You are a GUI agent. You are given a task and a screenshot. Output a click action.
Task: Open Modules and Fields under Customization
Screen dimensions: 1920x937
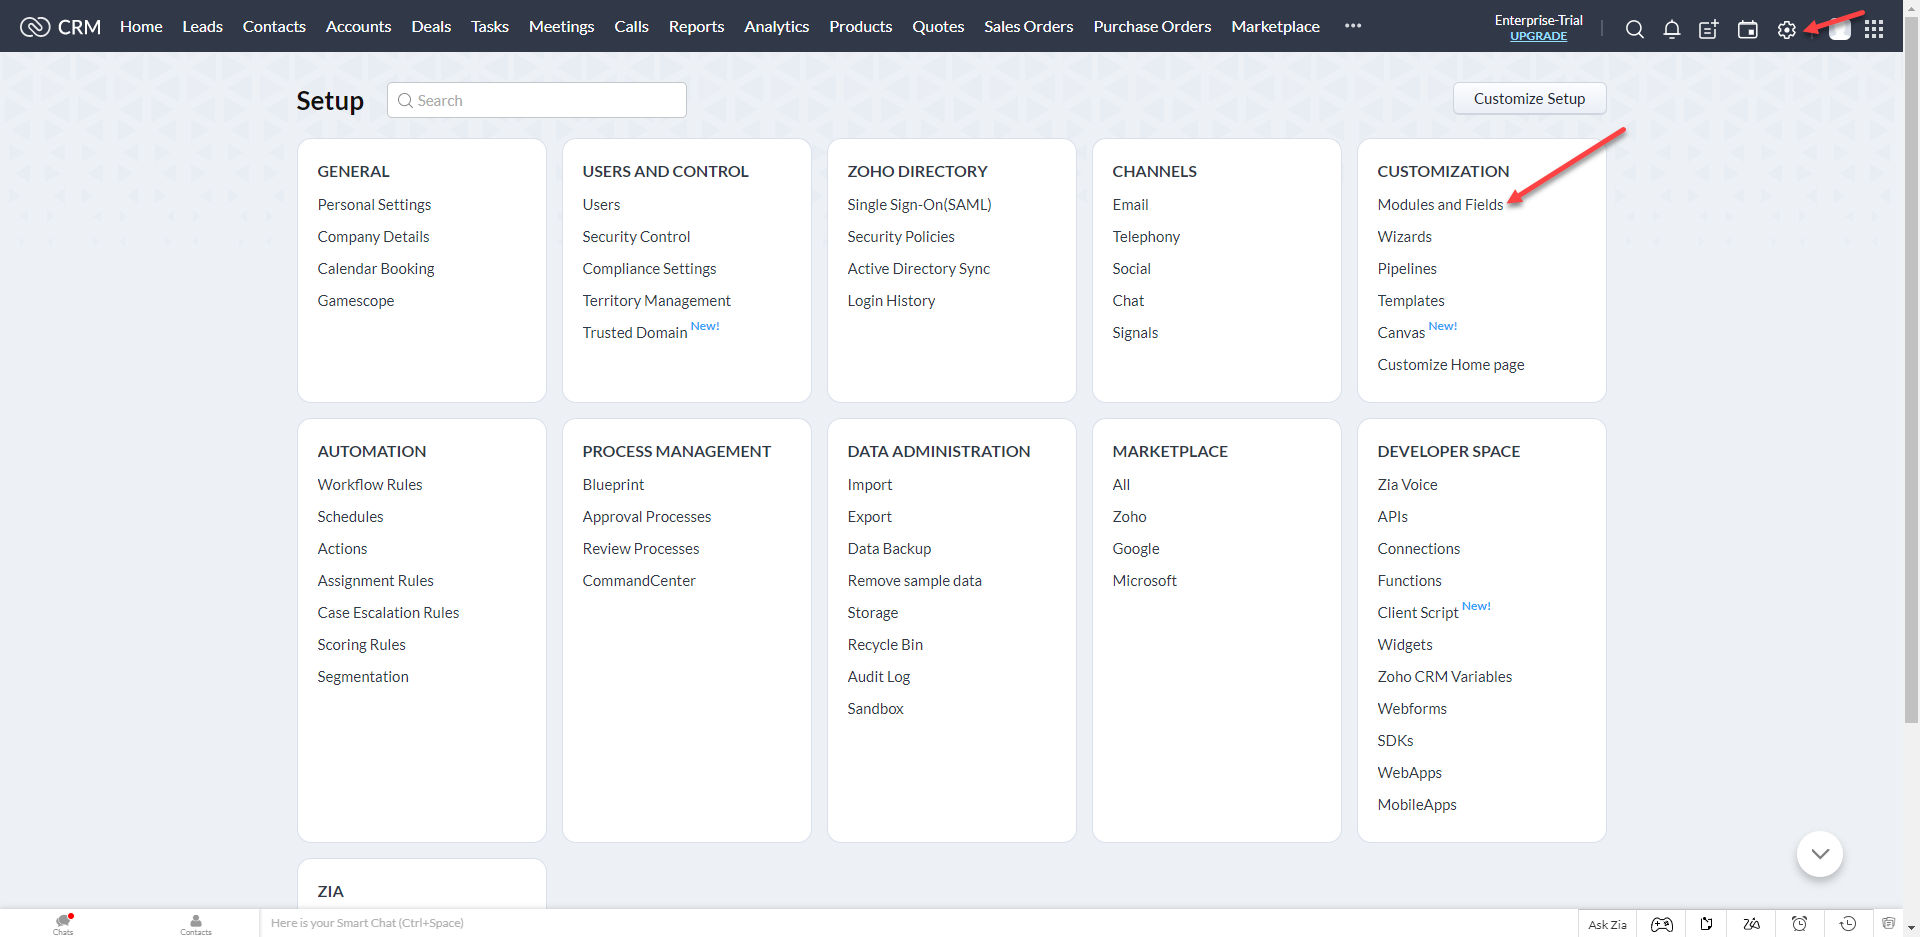pyautogui.click(x=1440, y=204)
